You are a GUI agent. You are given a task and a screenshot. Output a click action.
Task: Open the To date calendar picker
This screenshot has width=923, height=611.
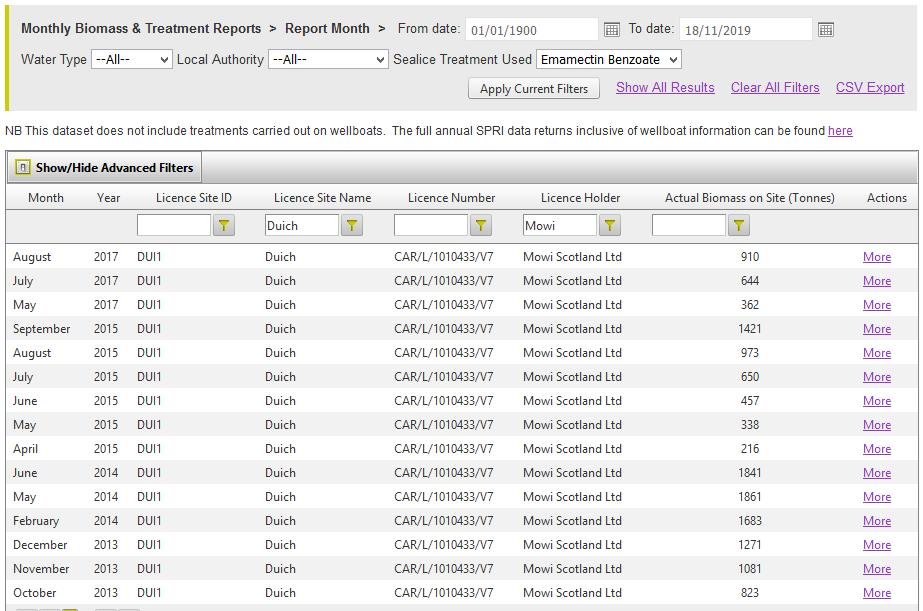825,30
